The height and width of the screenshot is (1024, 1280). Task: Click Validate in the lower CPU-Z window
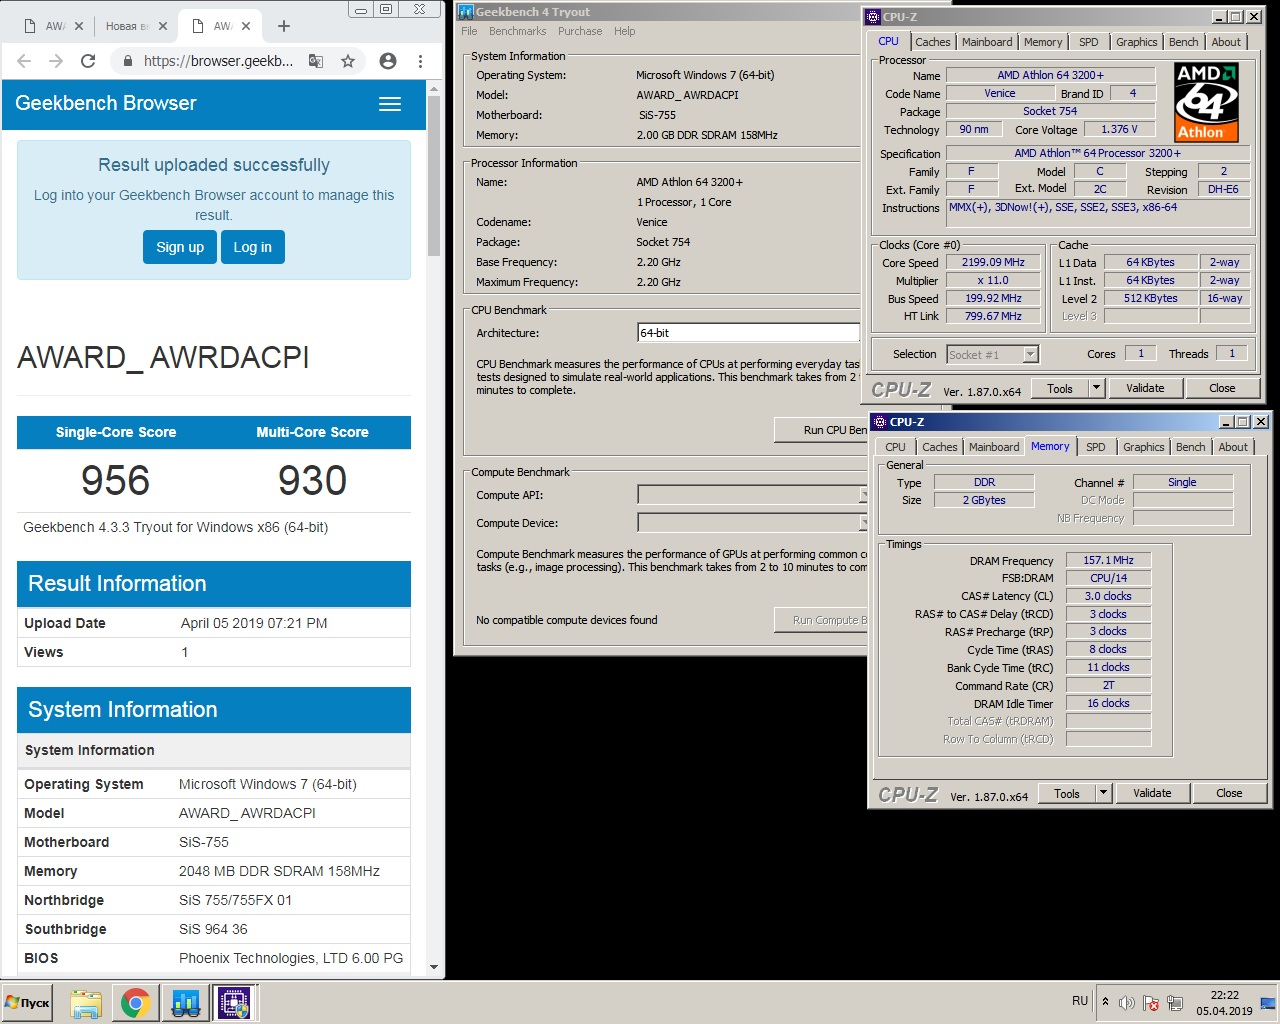pos(1152,793)
